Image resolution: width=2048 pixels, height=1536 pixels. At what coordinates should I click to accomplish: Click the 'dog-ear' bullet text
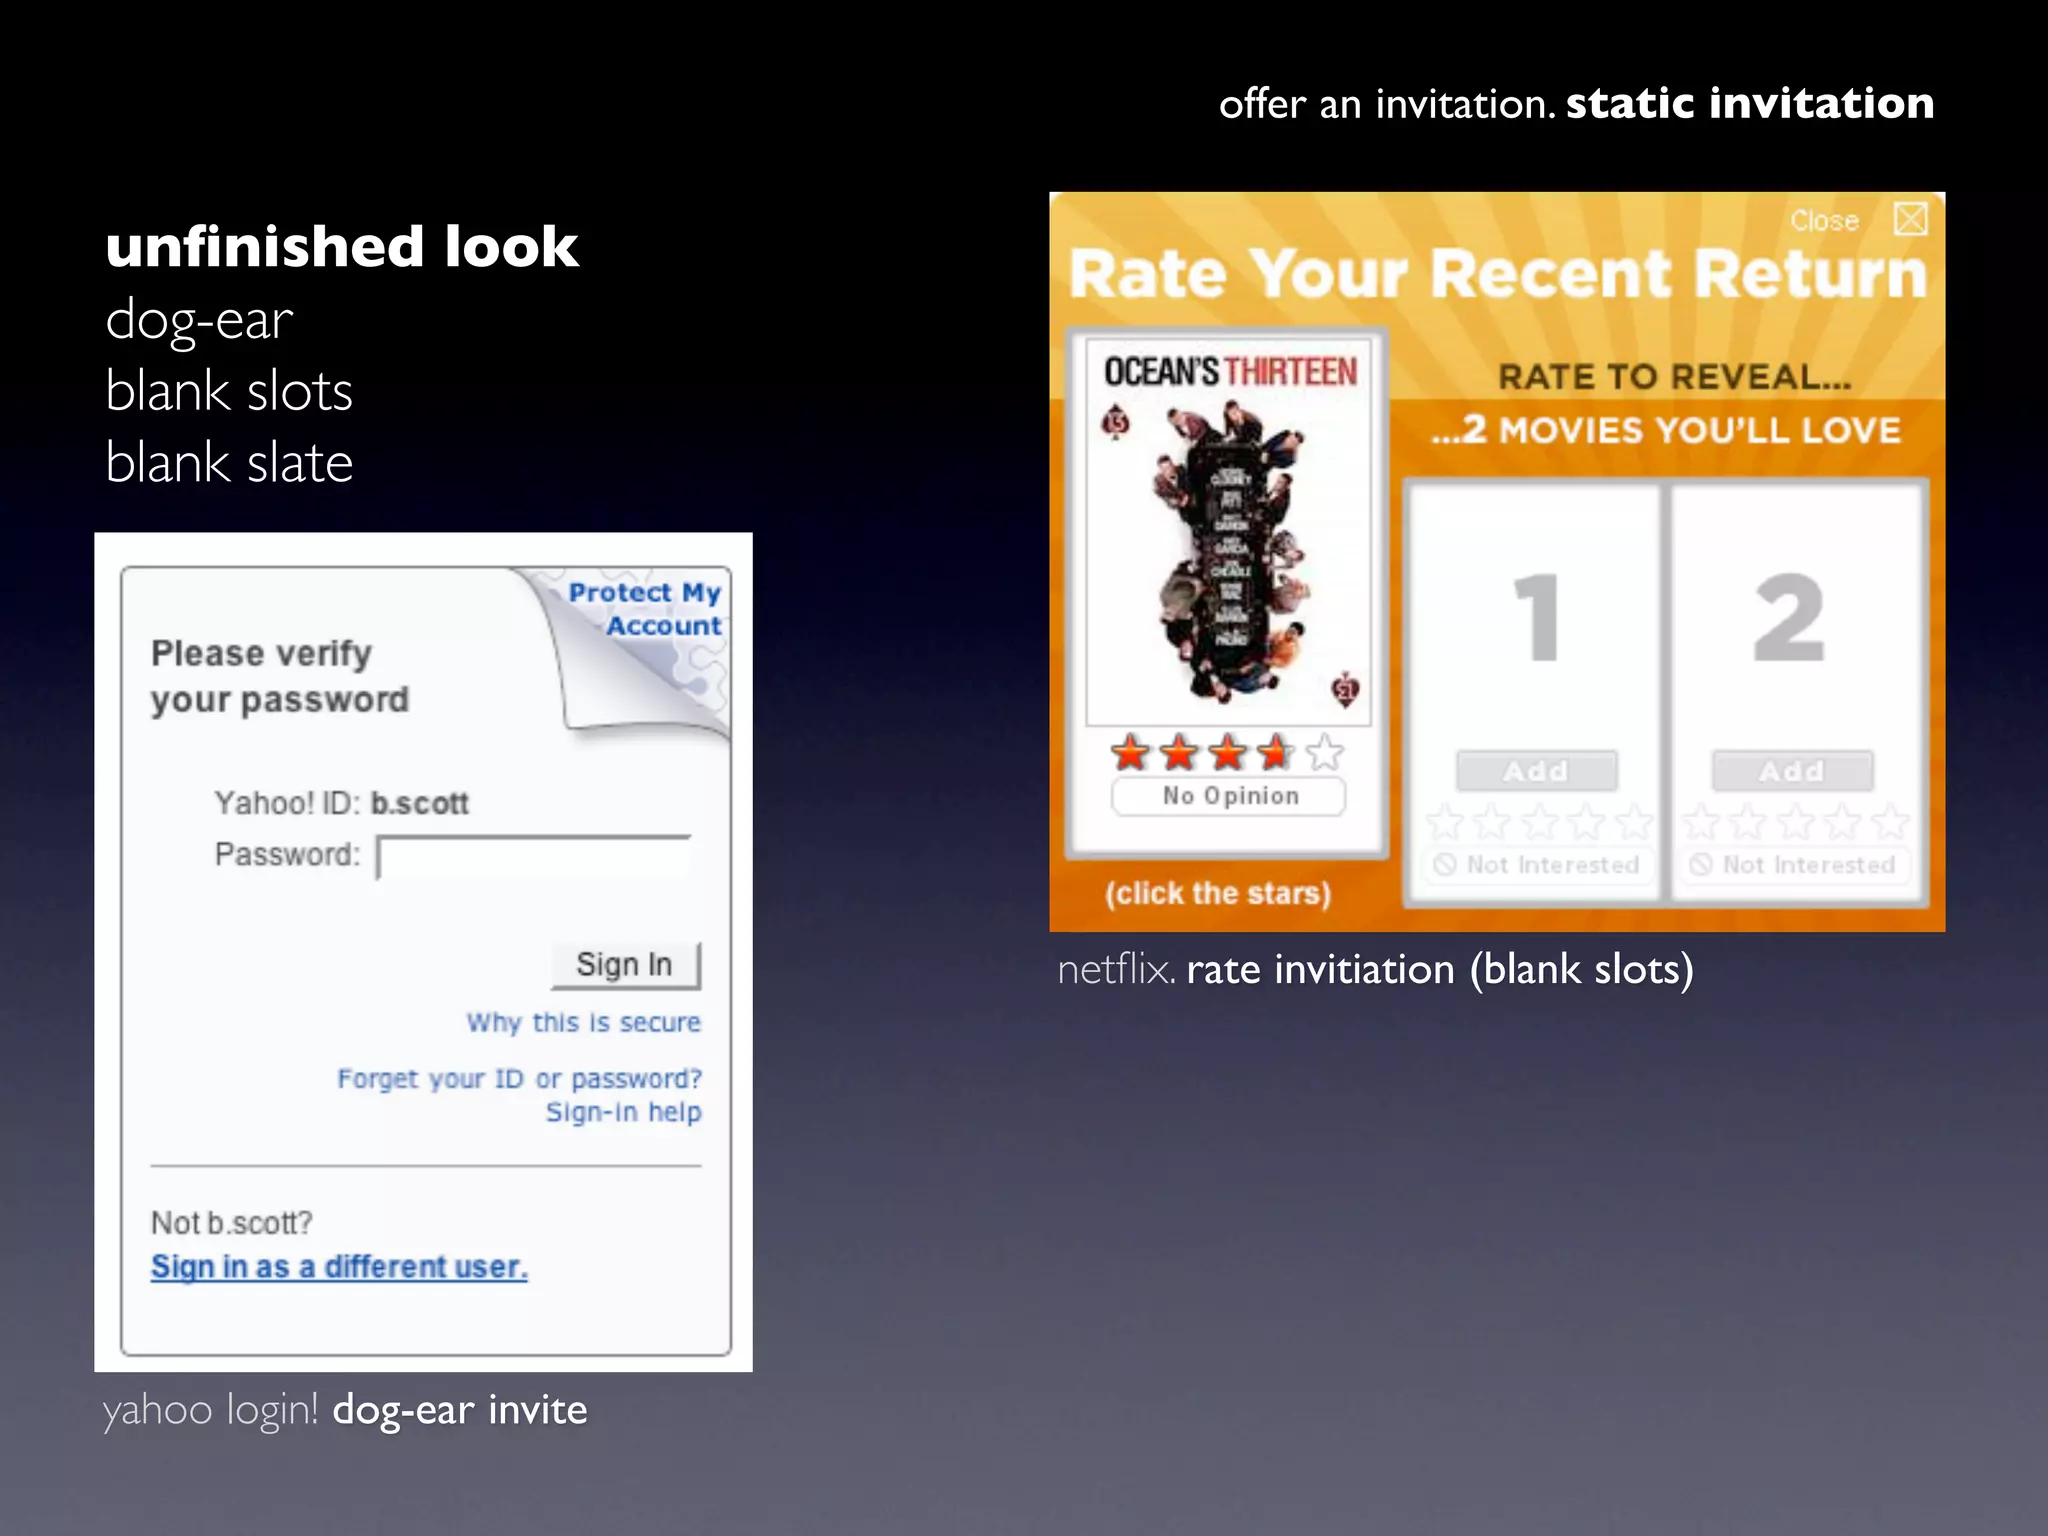(x=199, y=322)
